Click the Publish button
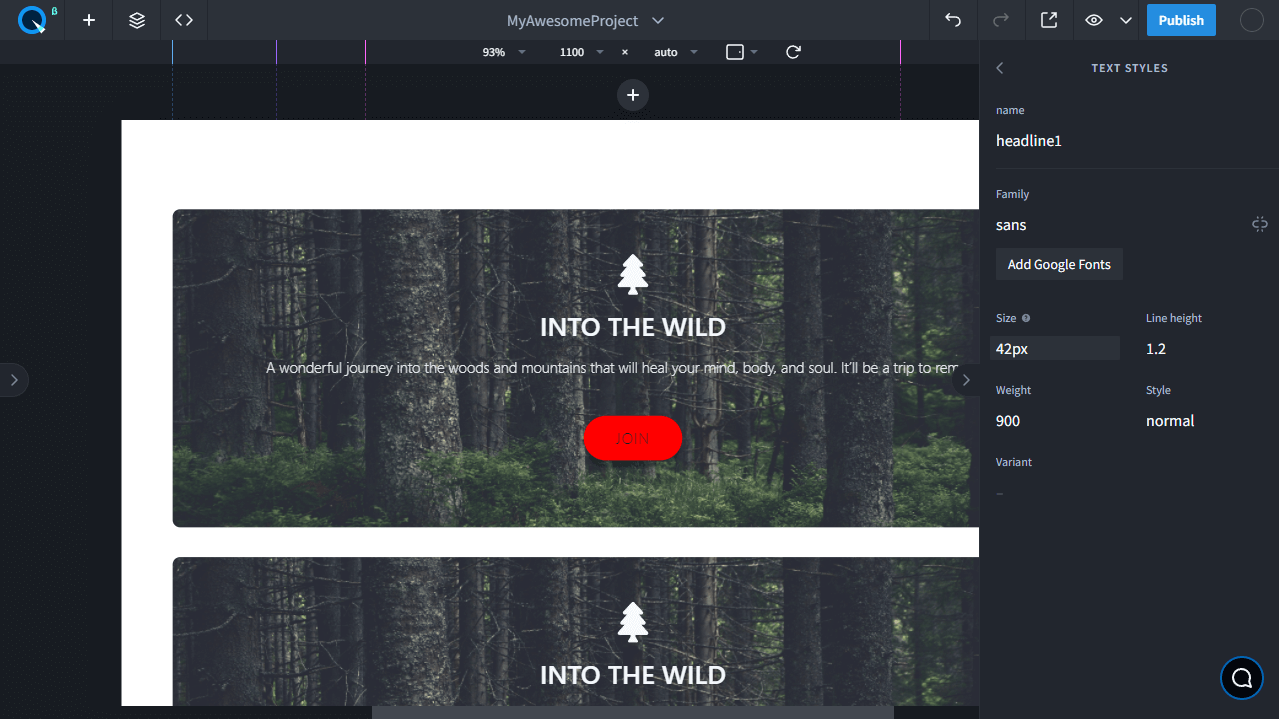 [x=1181, y=20]
